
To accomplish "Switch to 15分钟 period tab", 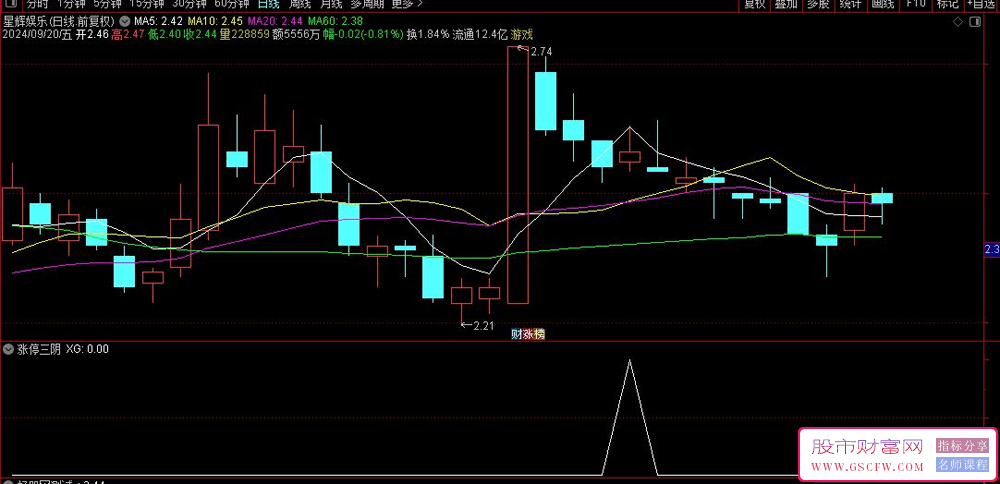I will 147,4.
